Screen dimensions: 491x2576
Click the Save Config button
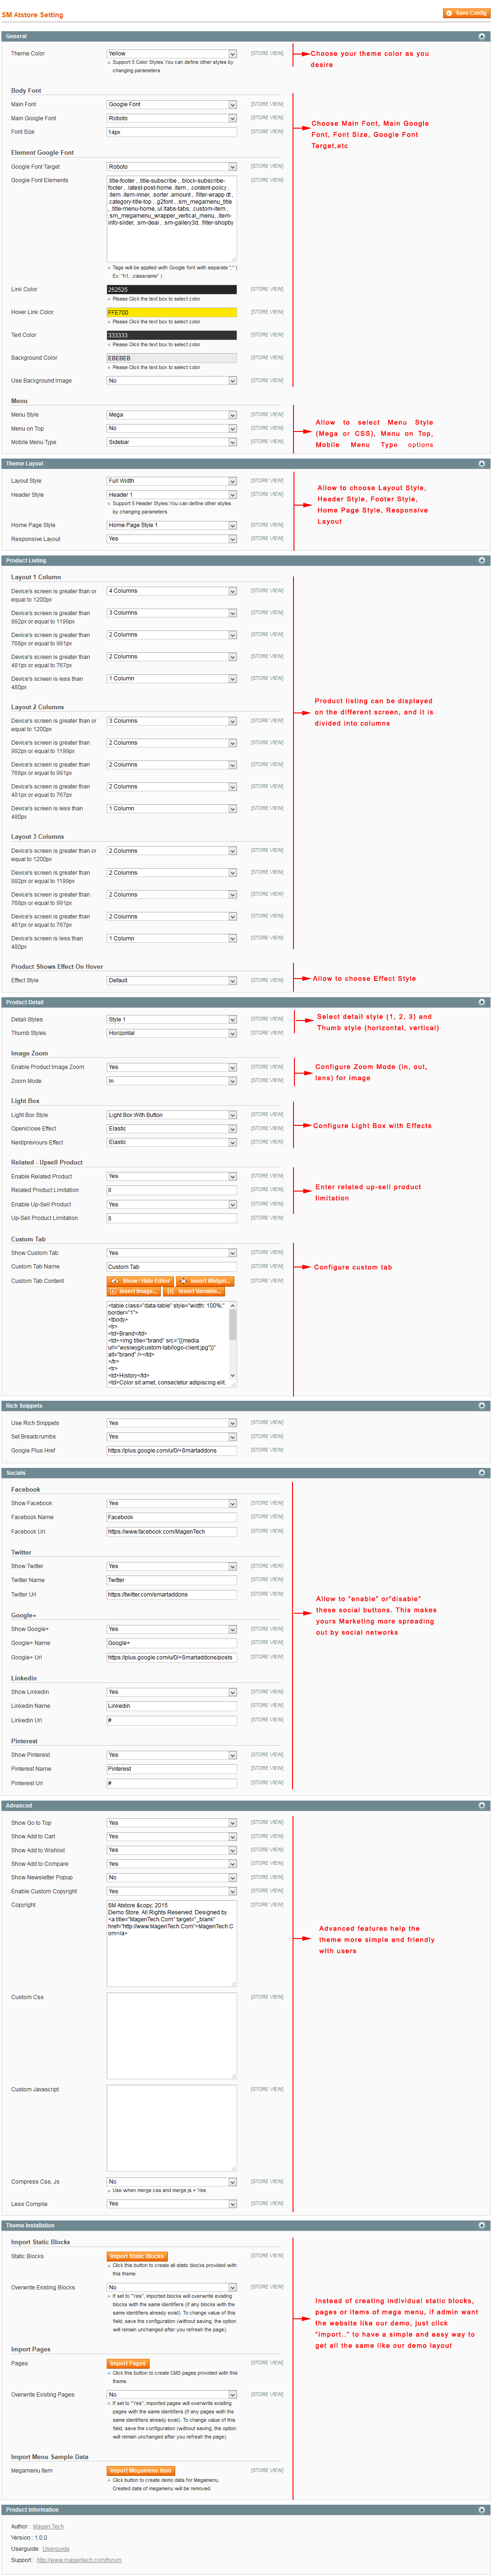coord(466,13)
